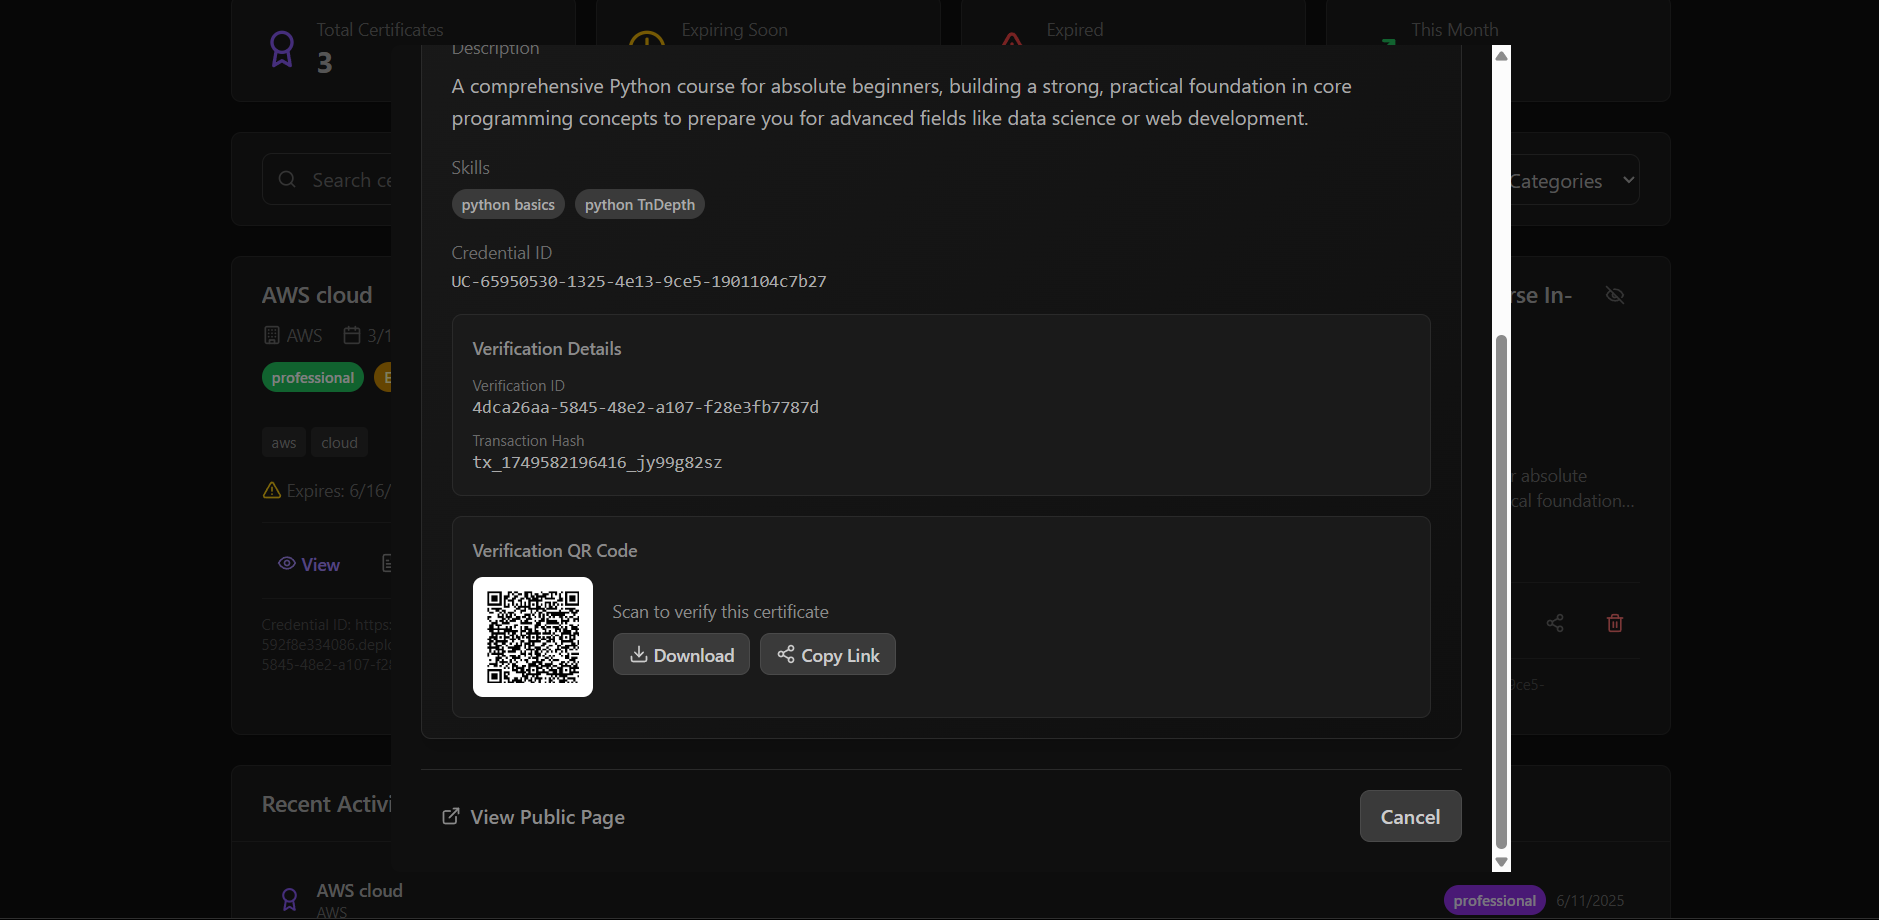
Task: Click the Credential ID value starting UC-65950530
Action: pyautogui.click(x=639, y=282)
